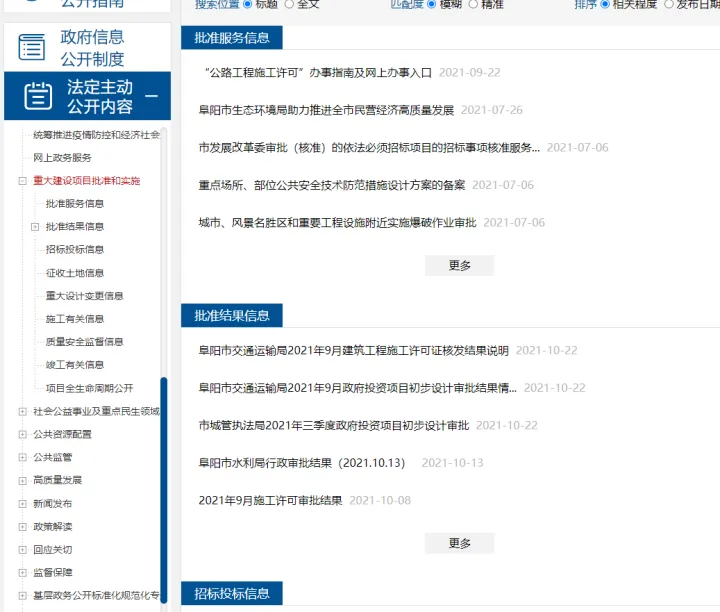The height and width of the screenshot is (612, 720).
Task: Expand the 高质量发展 tree node
Action: coord(22,481)
